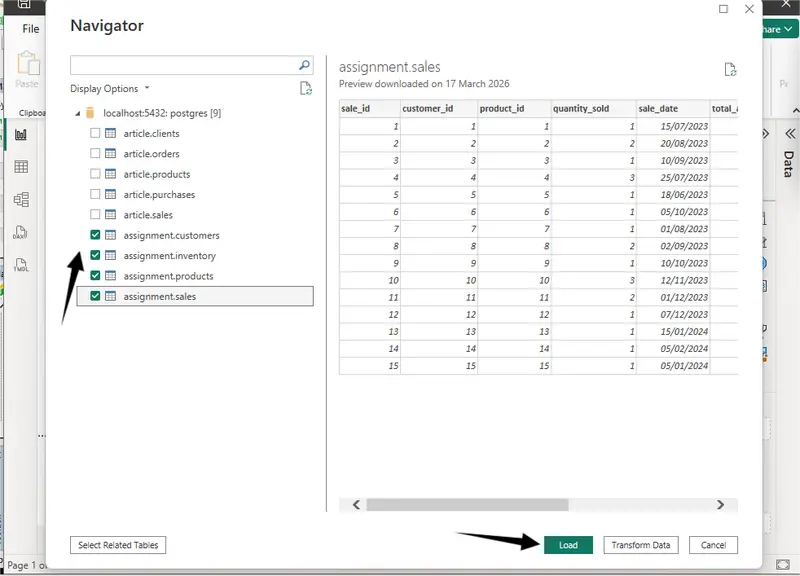Open Table view icon in left sidebar
The image size is (800, 576).
(x=21, y=167)
